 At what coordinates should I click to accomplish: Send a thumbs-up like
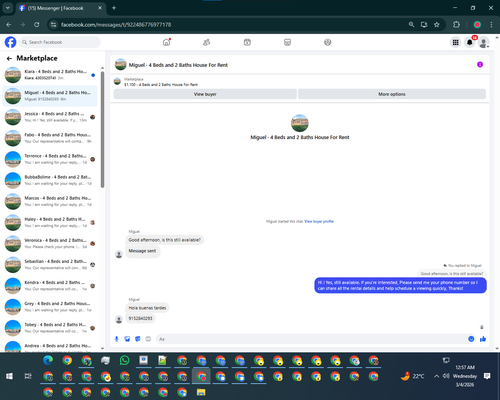483,339
